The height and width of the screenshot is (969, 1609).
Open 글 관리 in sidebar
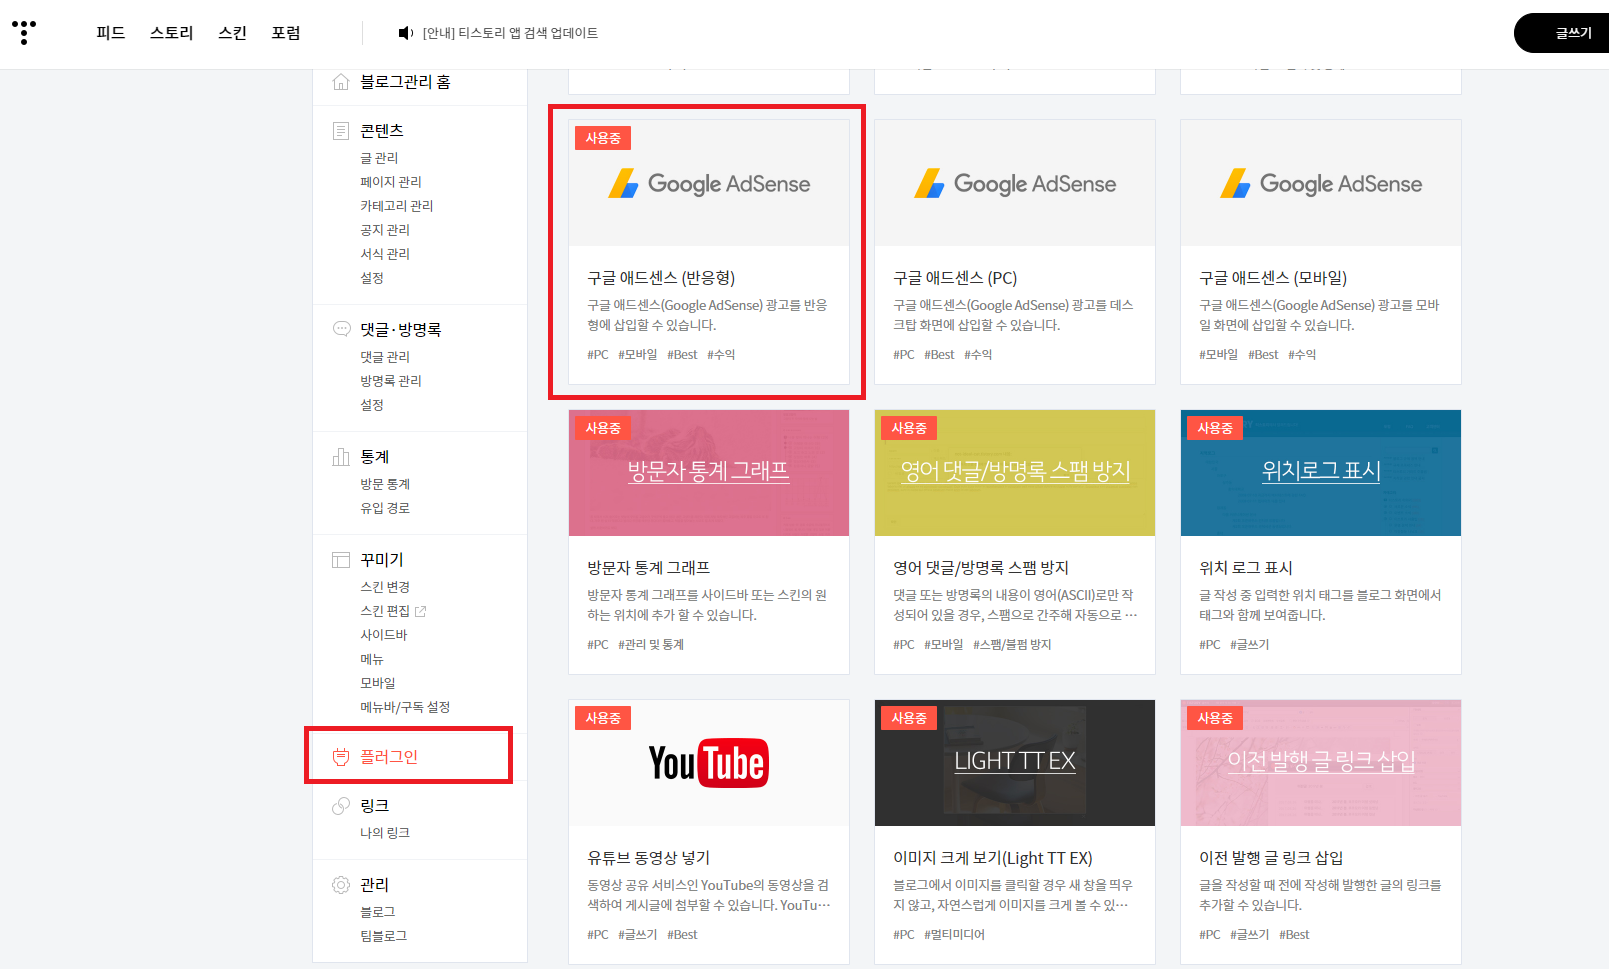pyautogui.click(x=379, y=158)
